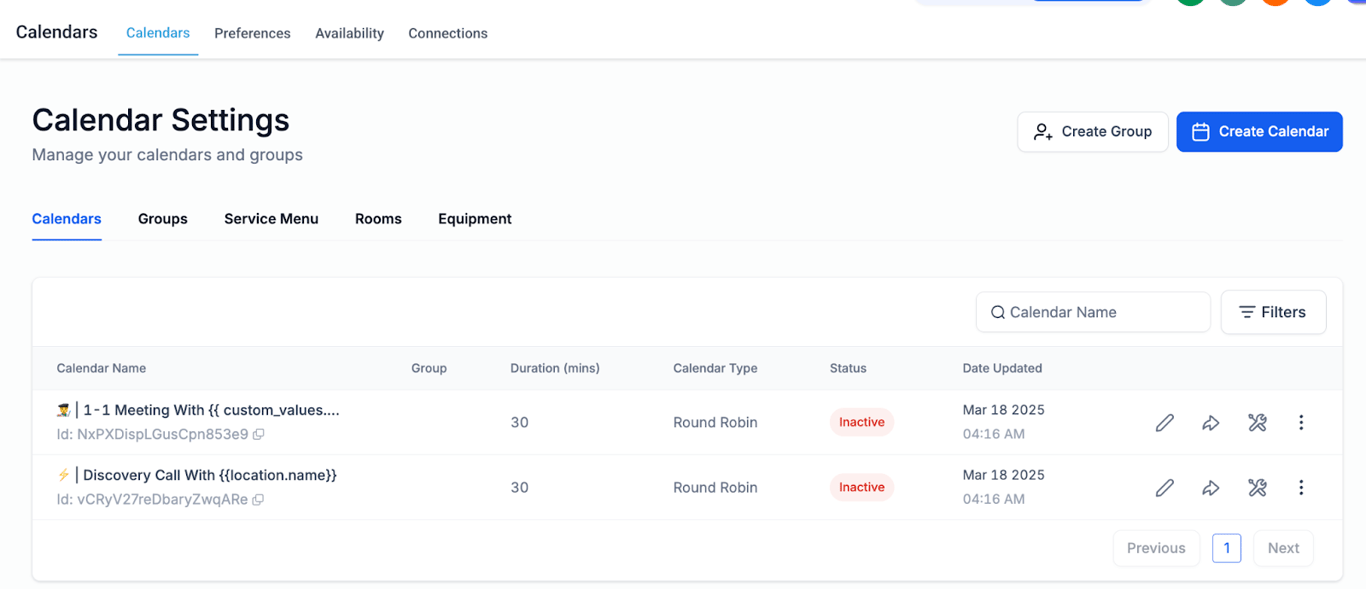Open three-dot menu for 1-1 Meeting calendar

[1301, 423]
